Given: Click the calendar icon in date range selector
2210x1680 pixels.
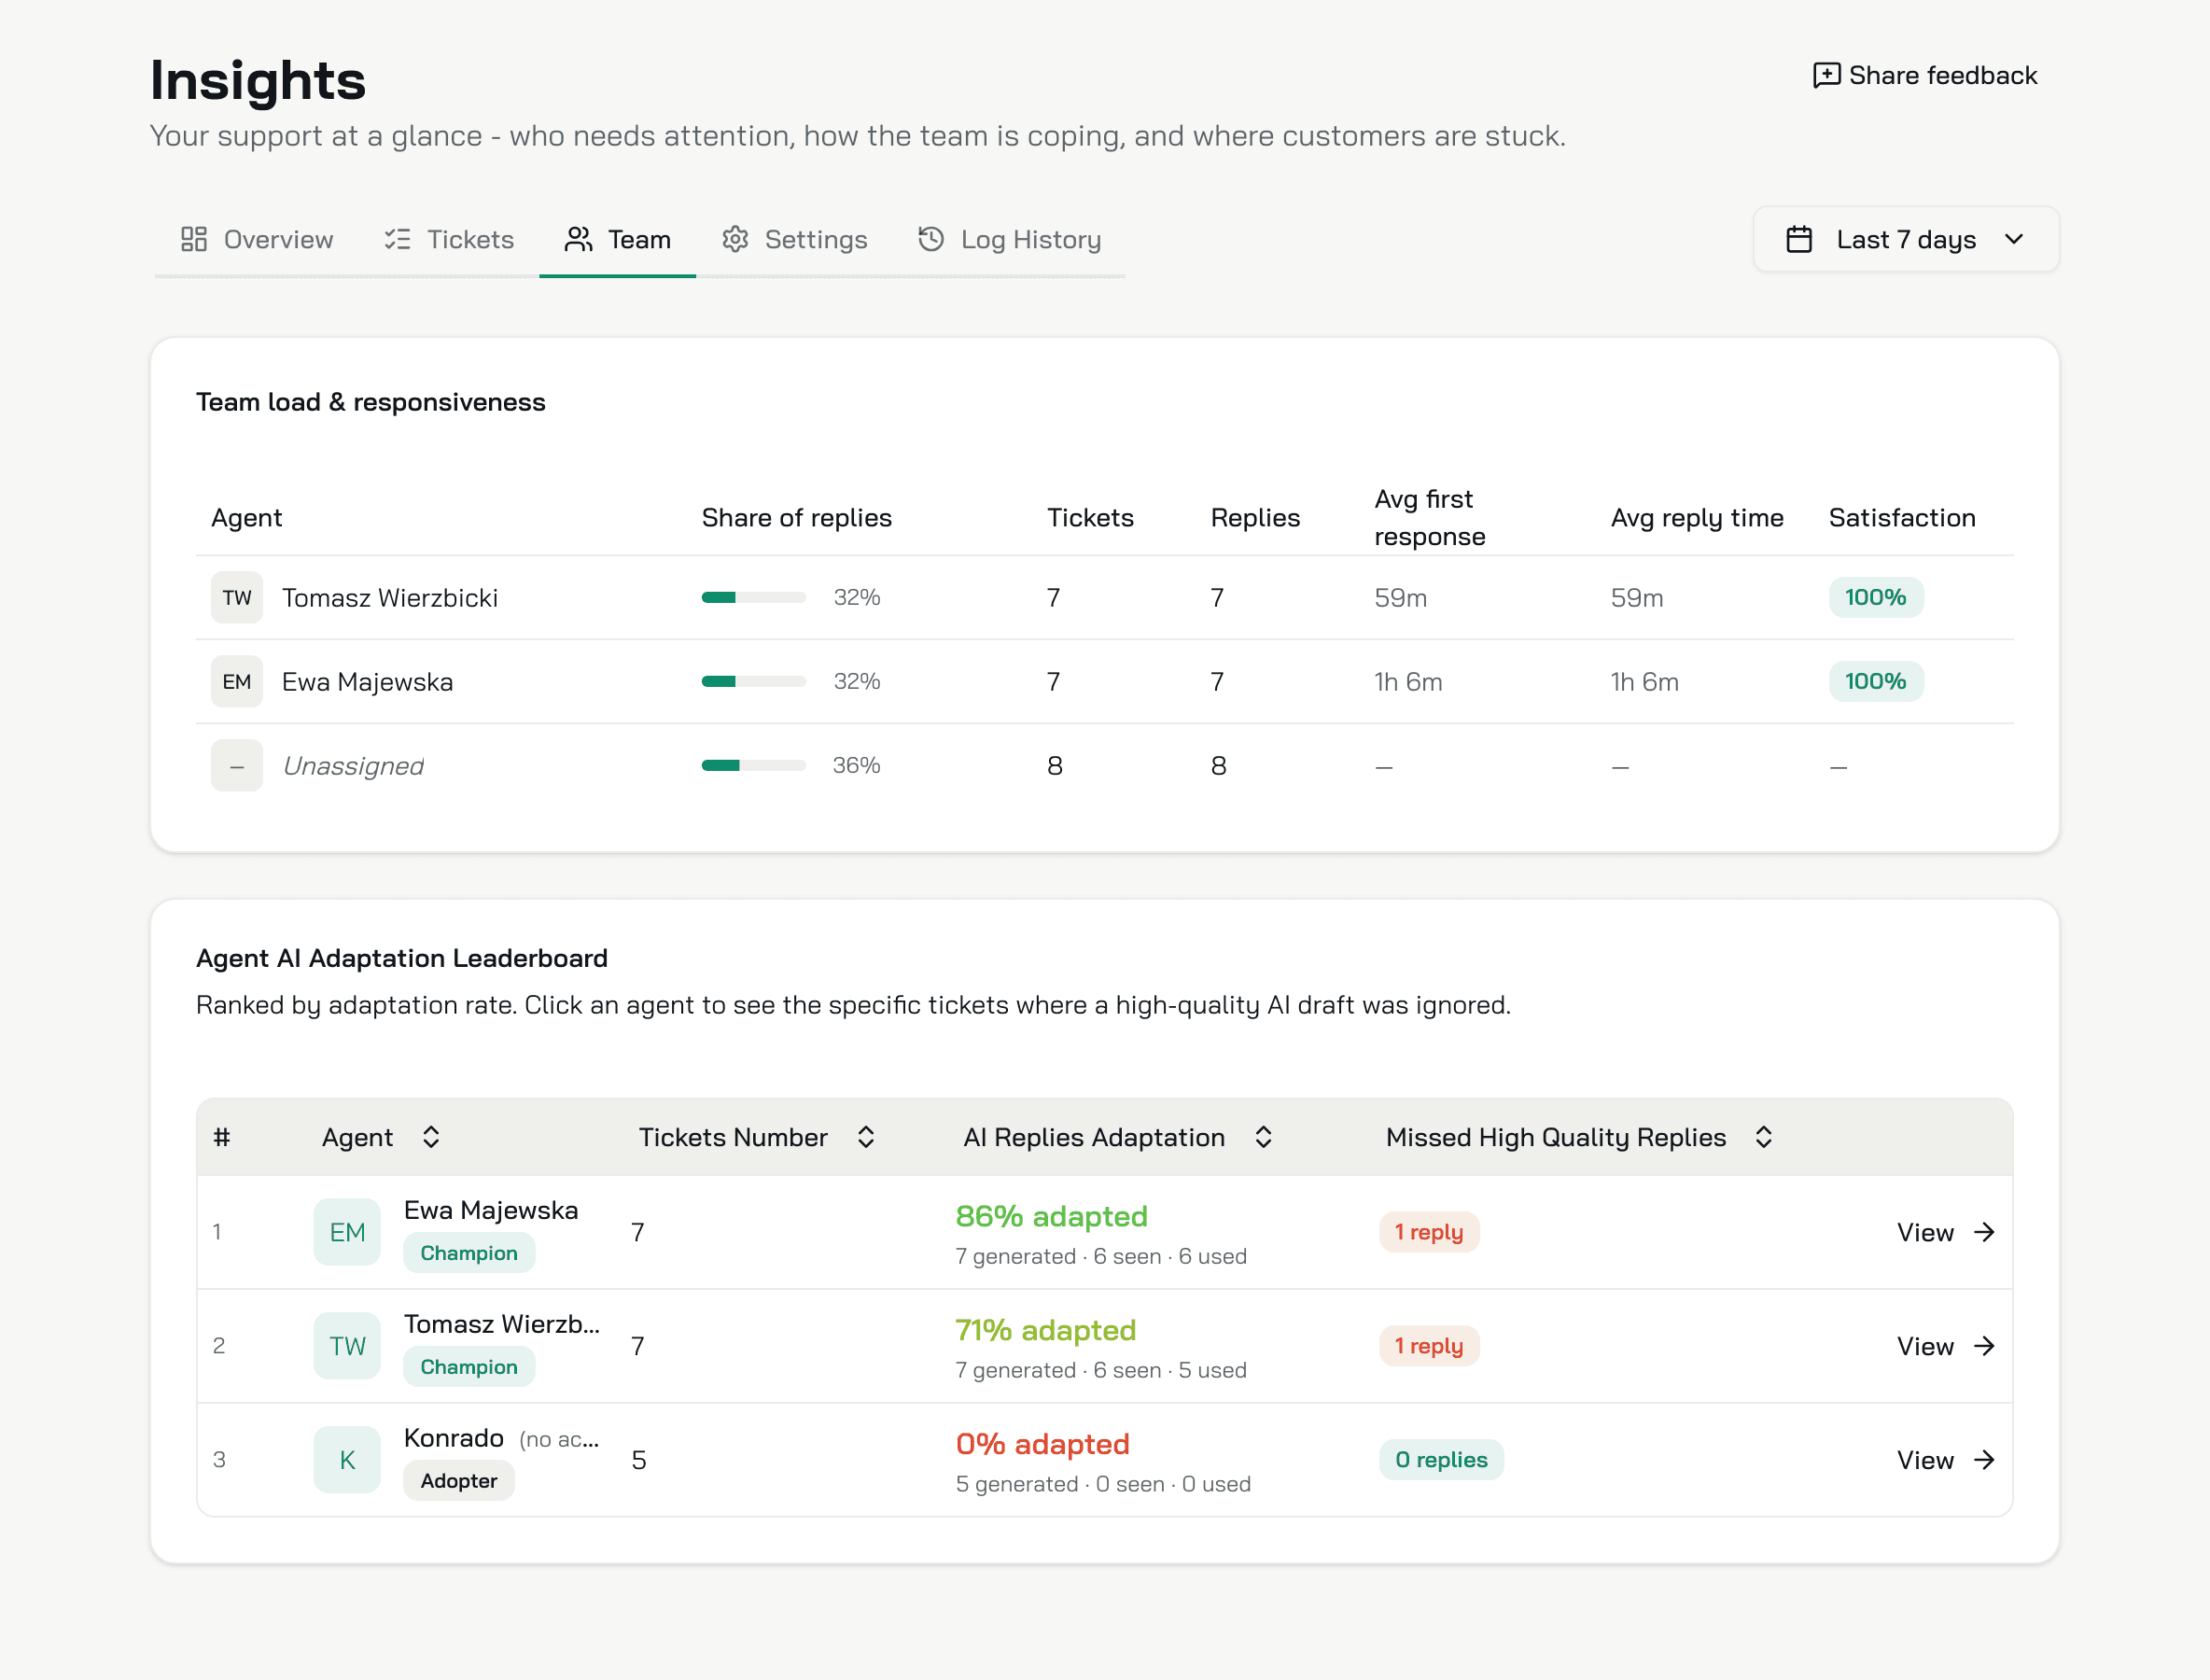Looking at the screenshot, I should [x=1798, y=240].
